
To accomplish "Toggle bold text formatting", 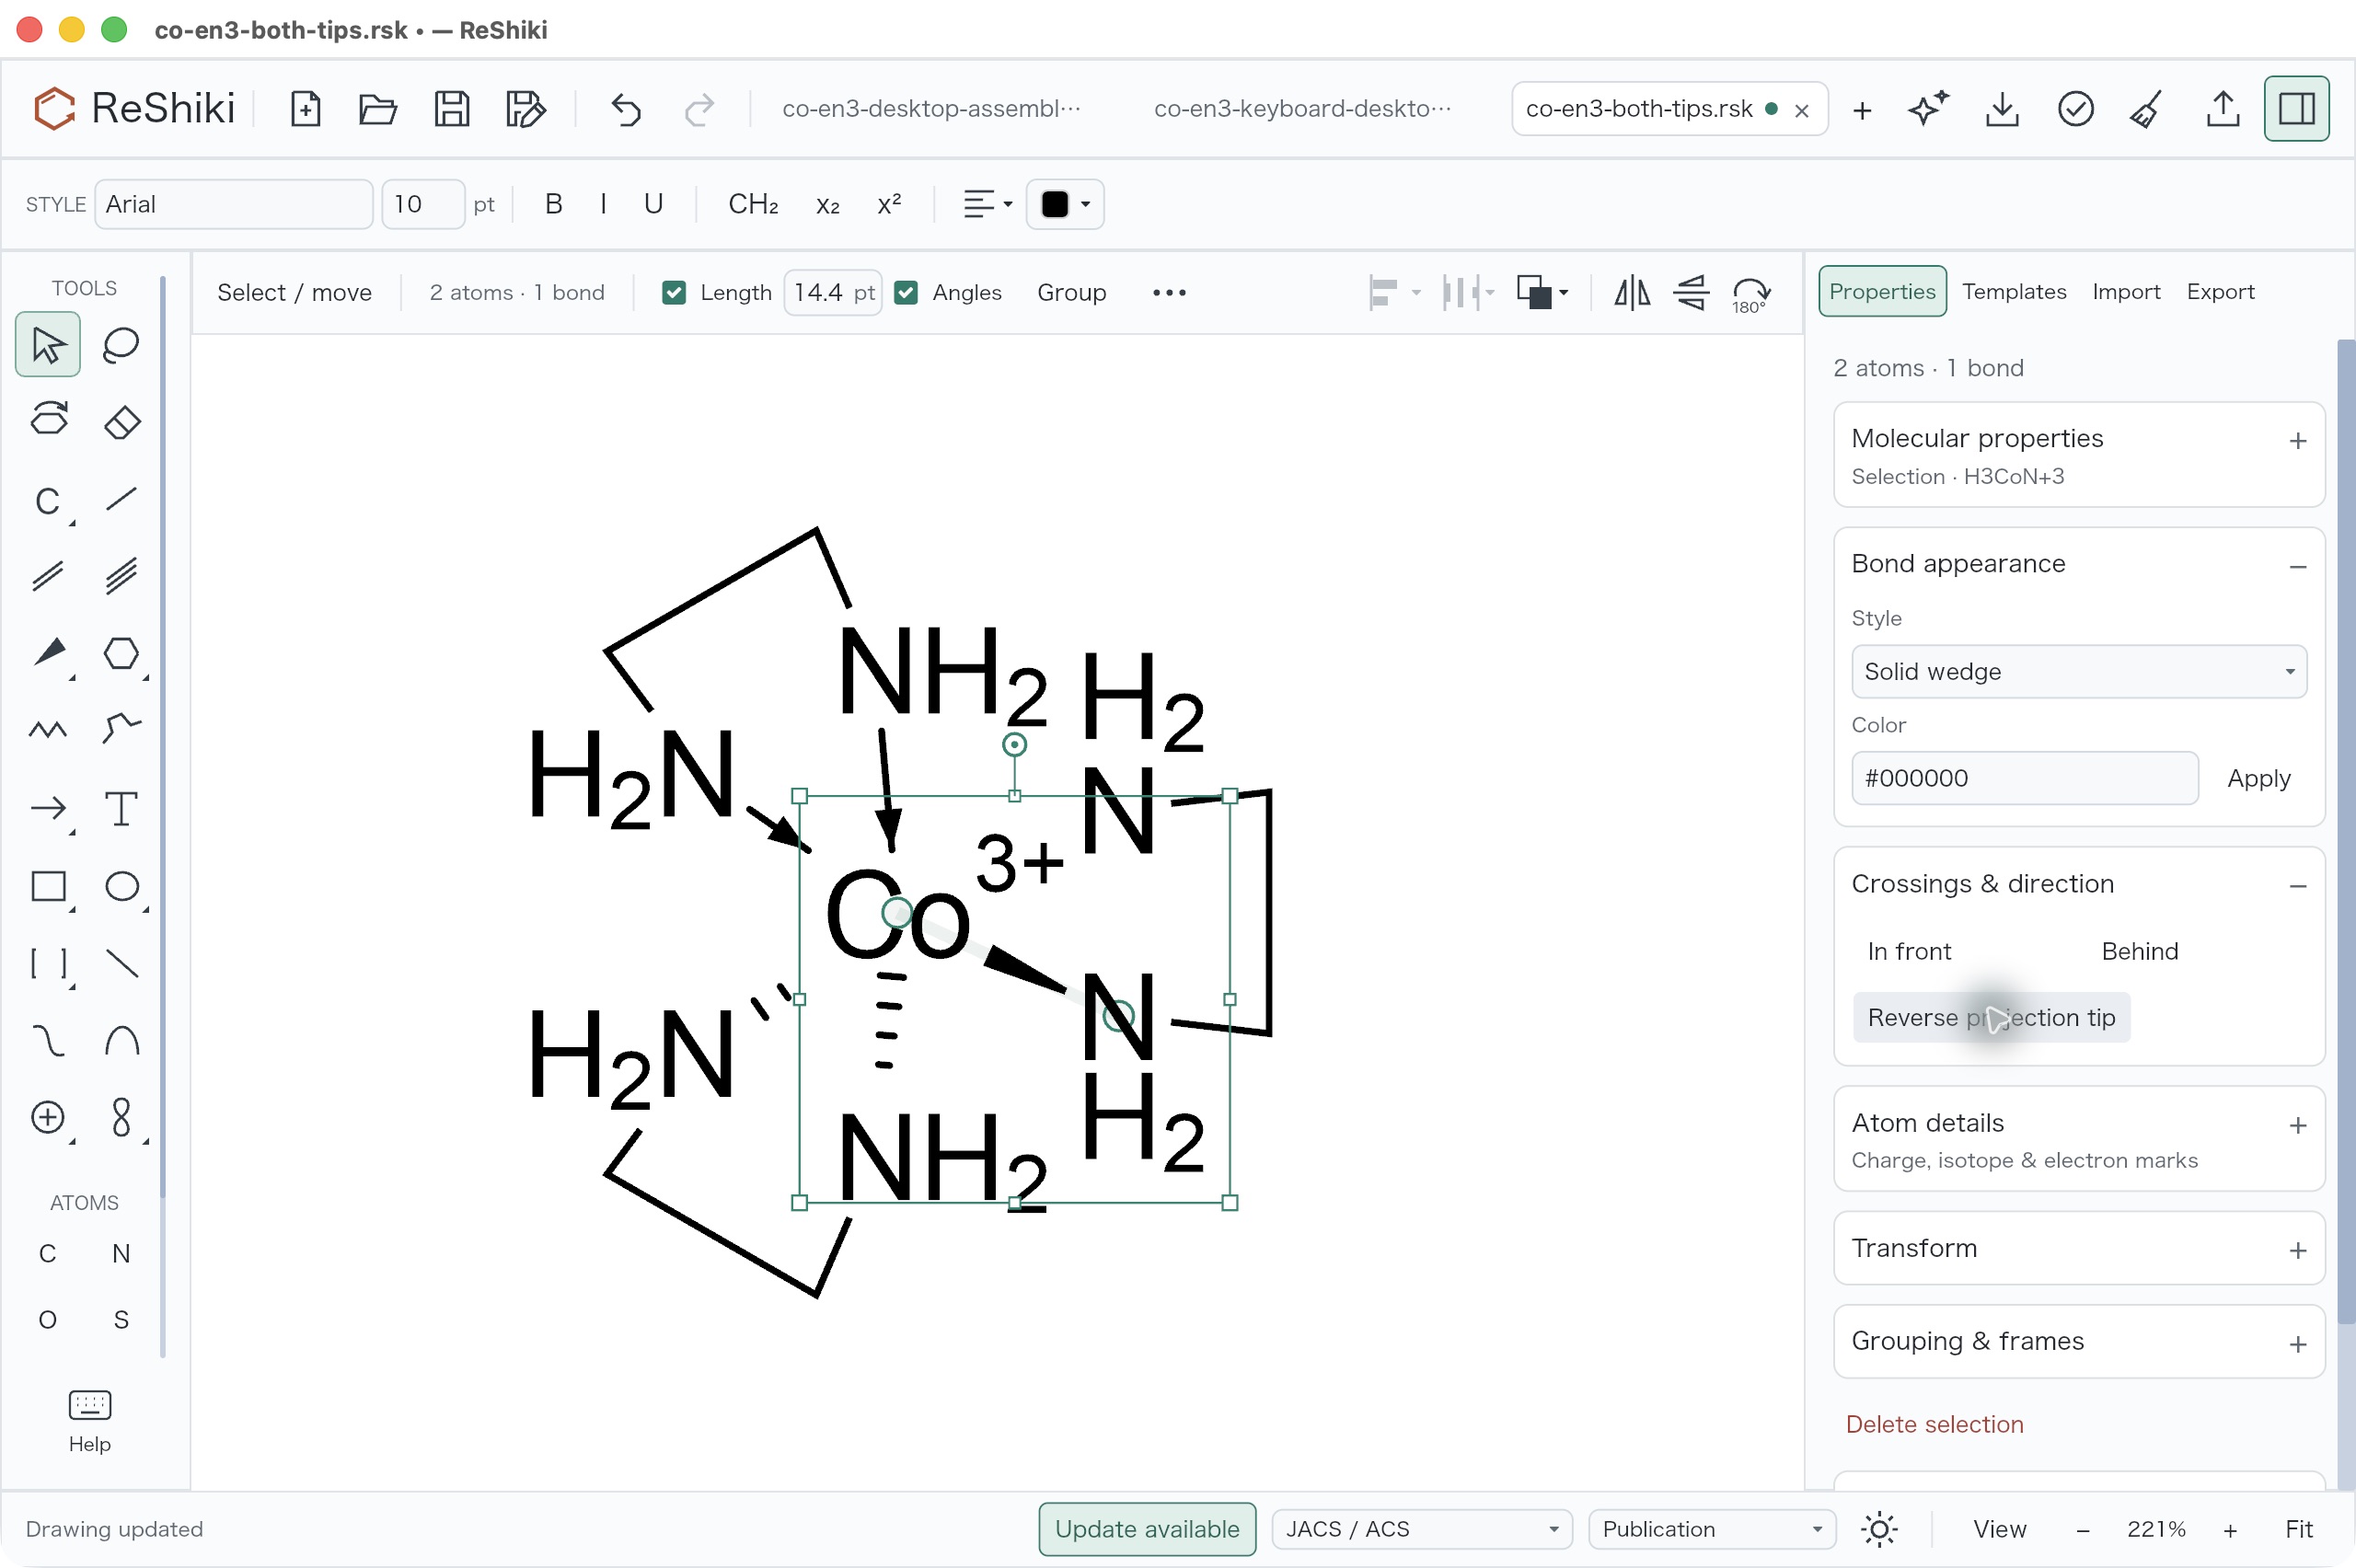I will pyautogui.click(x=554, y=204).
